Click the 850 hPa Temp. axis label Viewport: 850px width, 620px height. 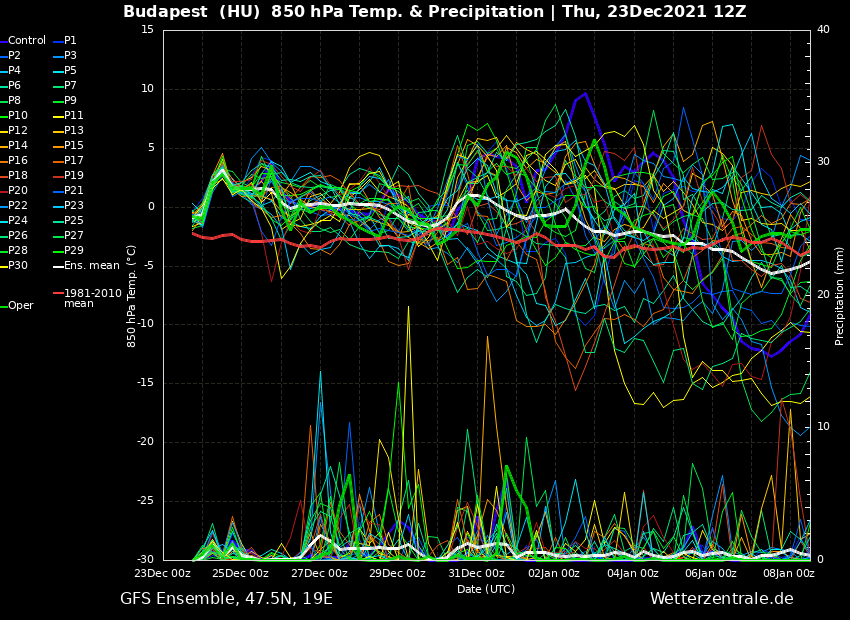pyautogui.click(x=132, y=295)
